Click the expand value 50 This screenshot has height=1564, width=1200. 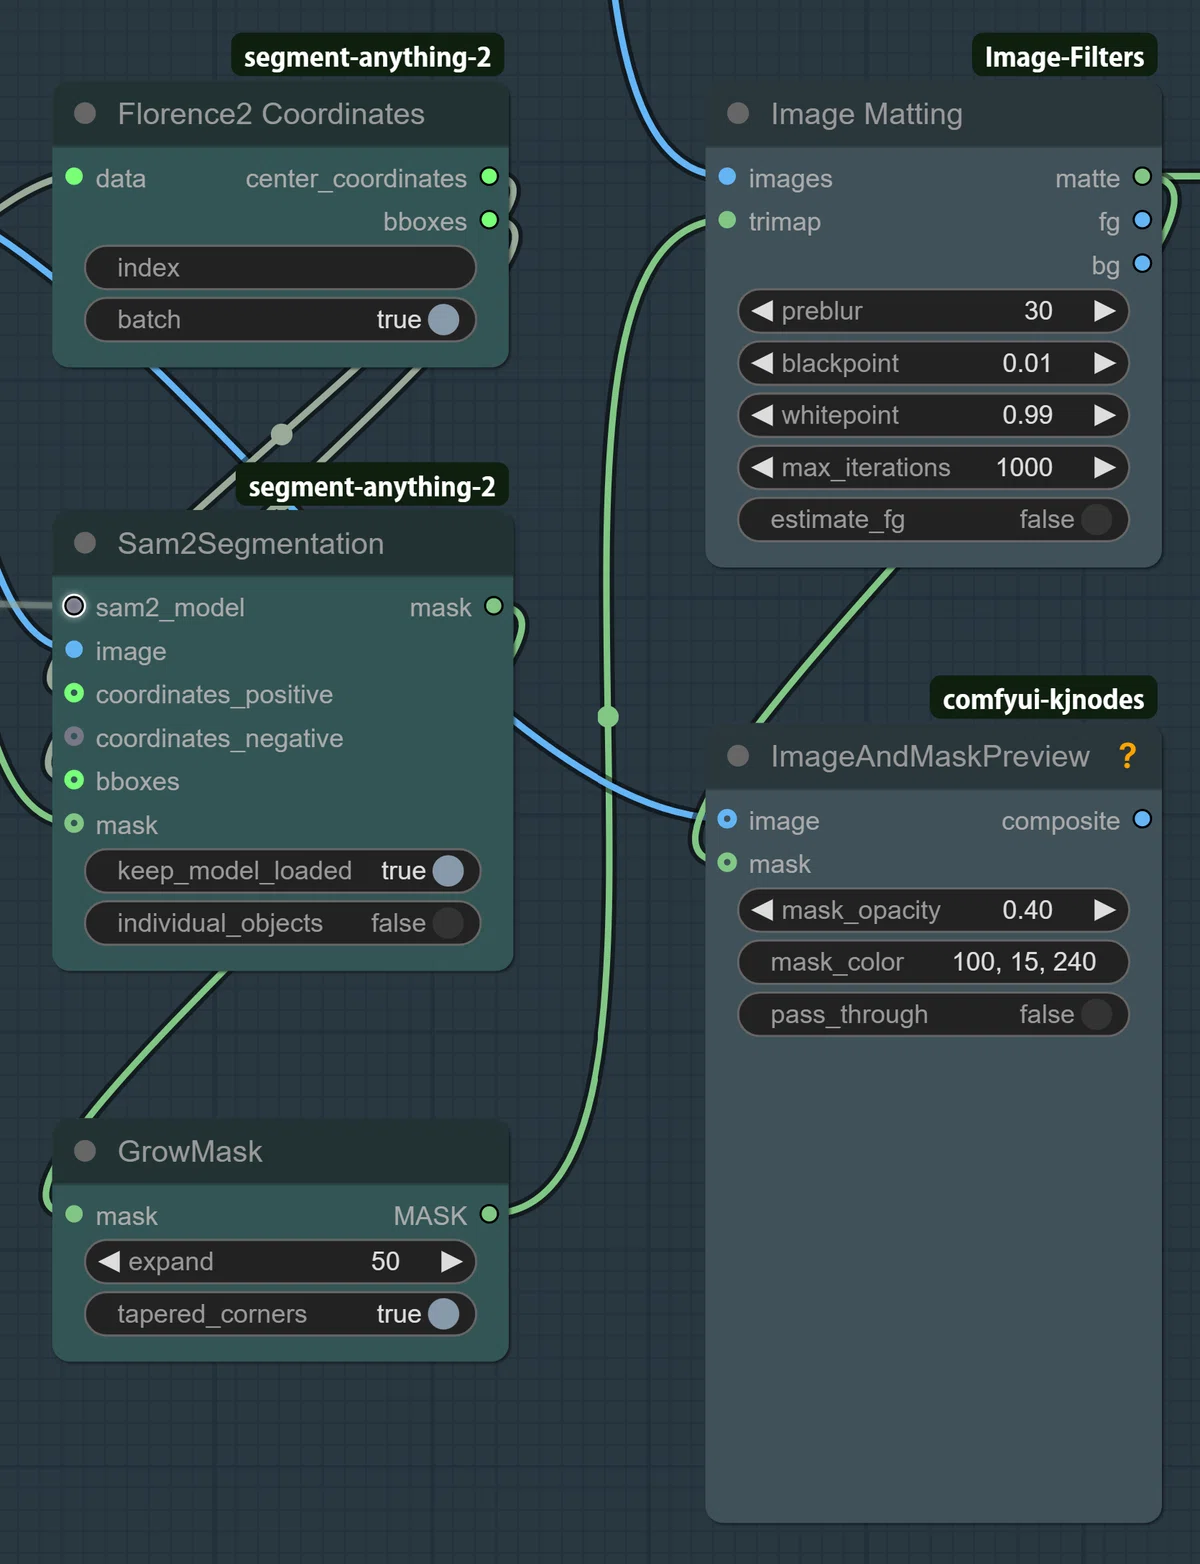(x=385, y=1262)
